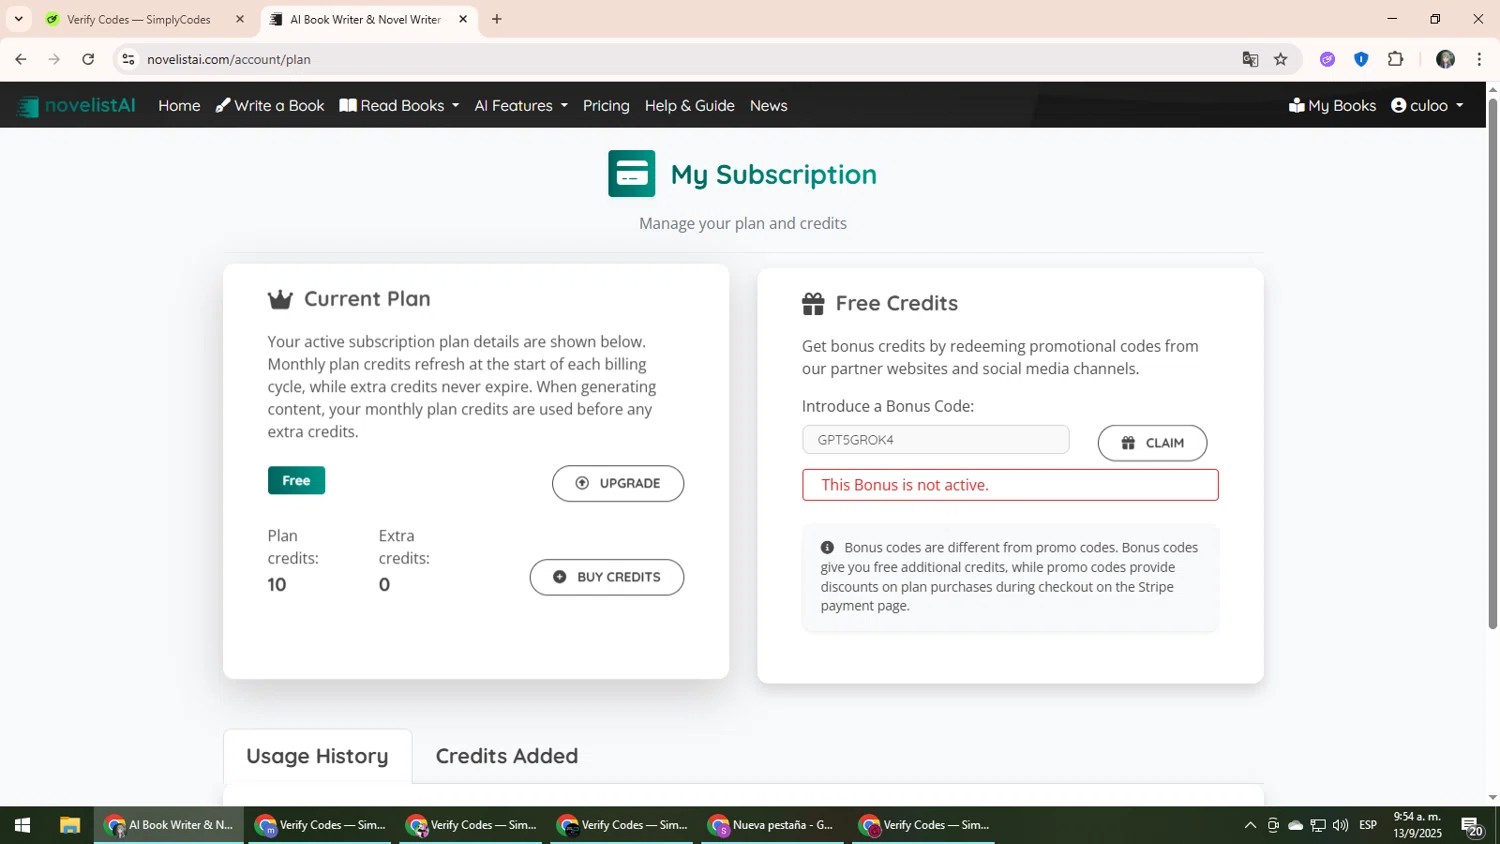Open Help & Guide

point(689,106)
